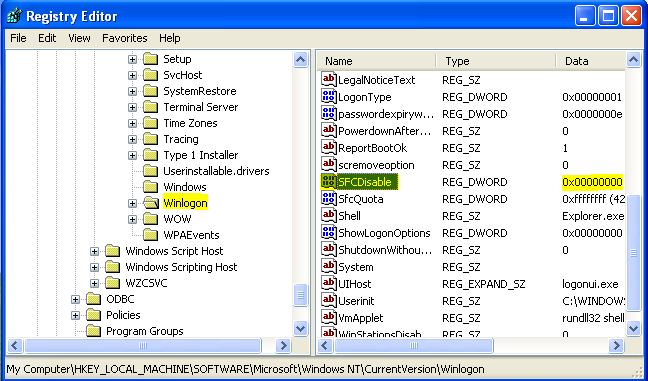Click the Tracing folder icon

(150, 139)
